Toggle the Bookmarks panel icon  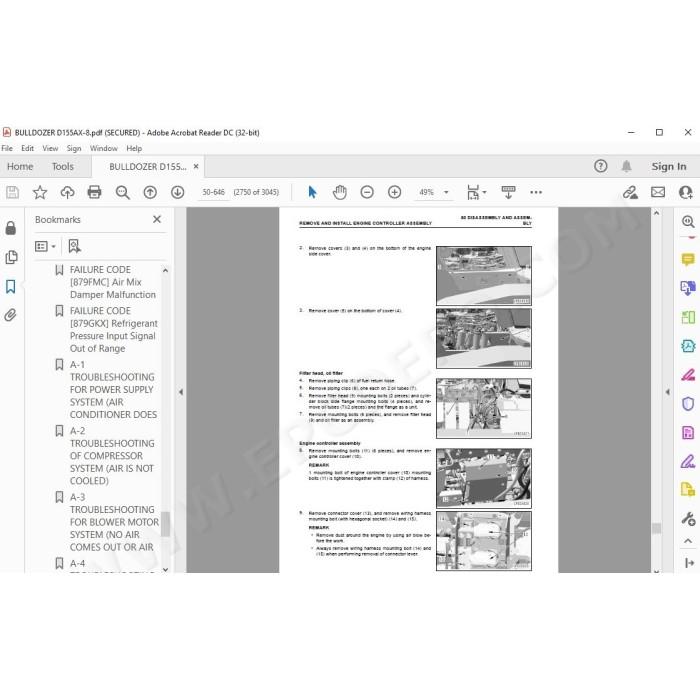tap(11, 287)
